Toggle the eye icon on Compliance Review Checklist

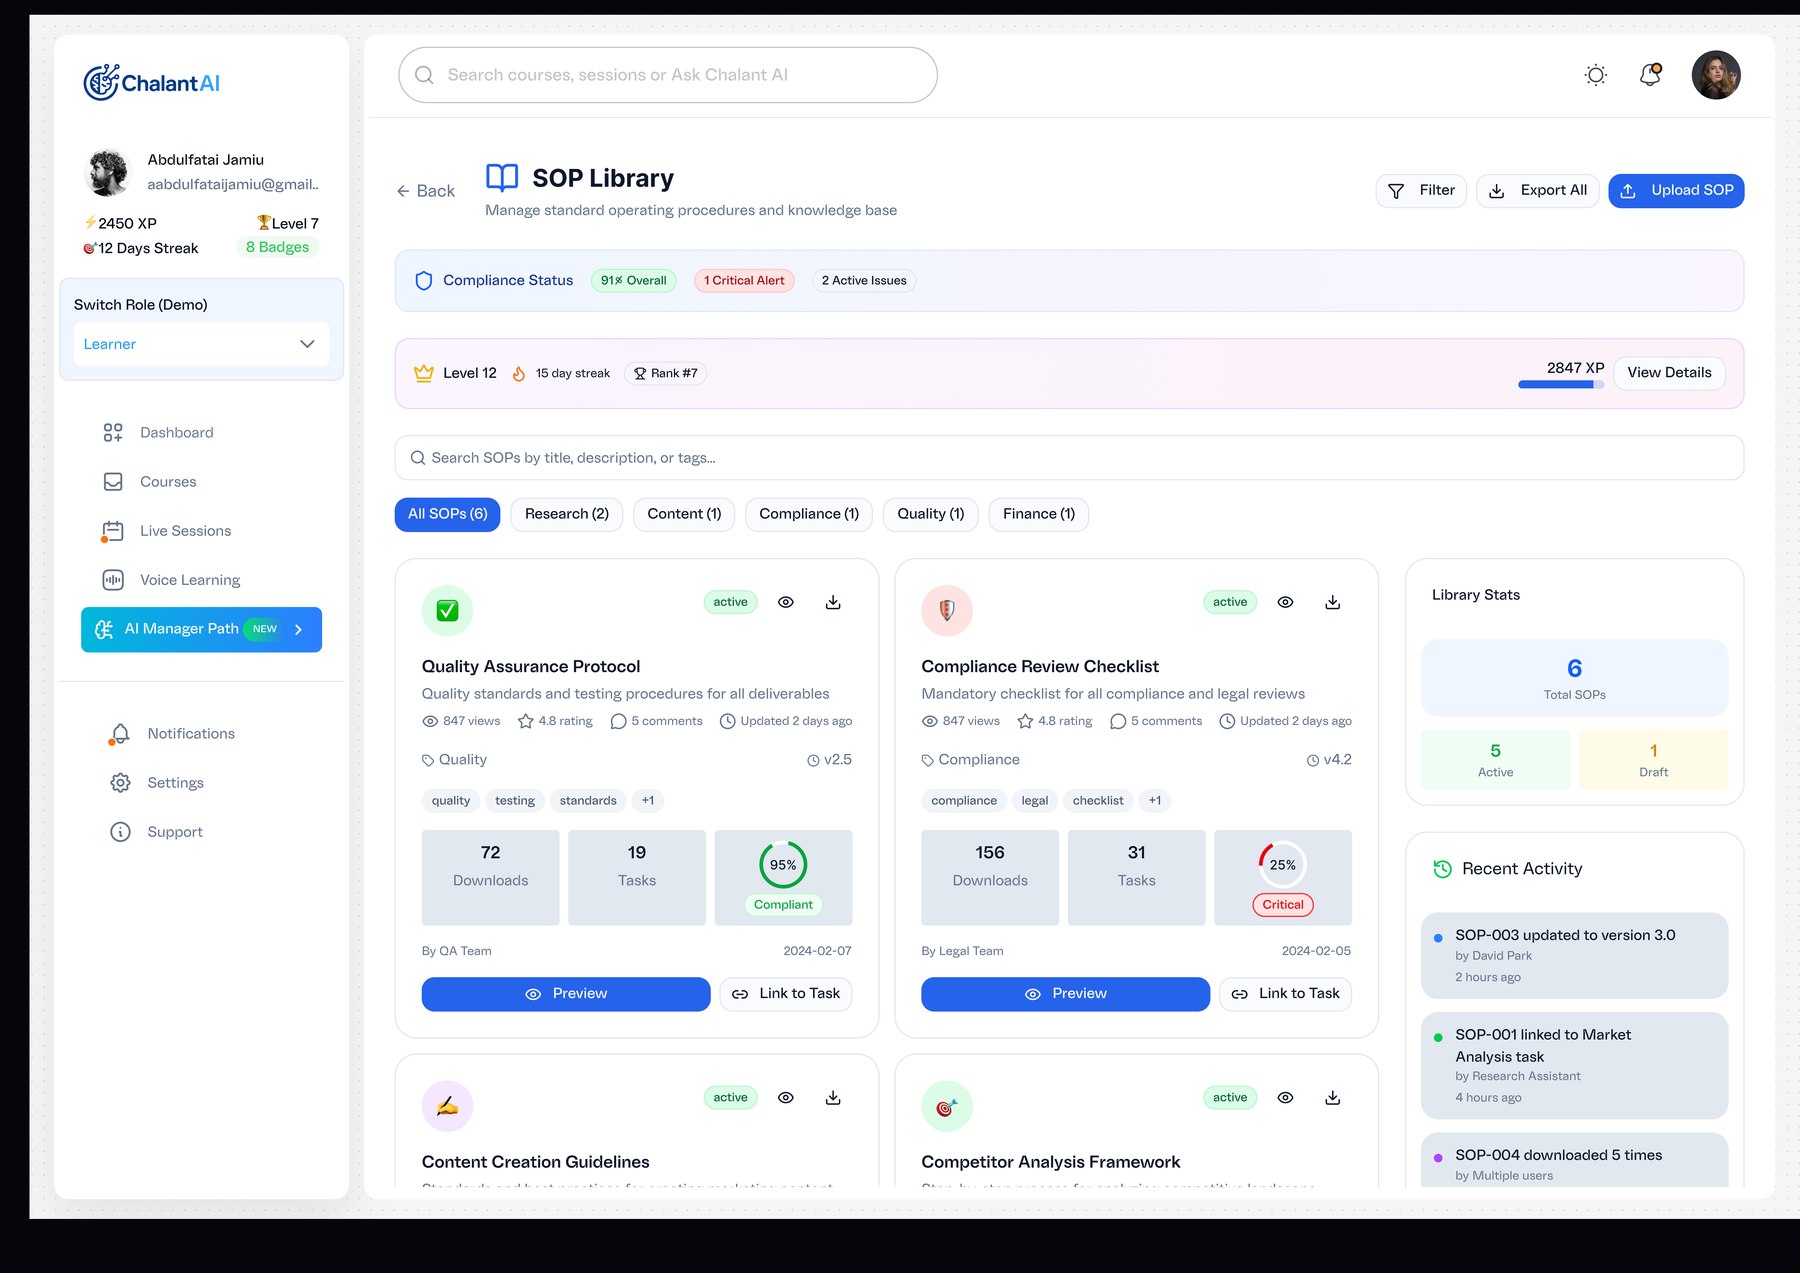click(1286, 602)
